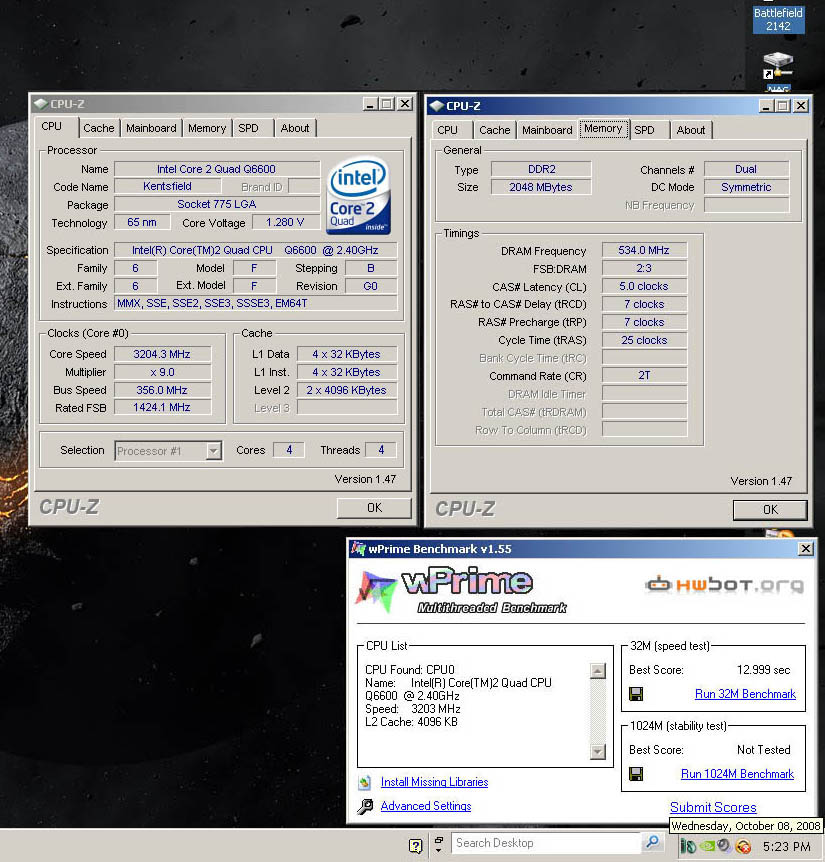Viewport: 825px width, 862px height.
Task: Minimize the left CPU-Z window
Action: tap(370, 103)
